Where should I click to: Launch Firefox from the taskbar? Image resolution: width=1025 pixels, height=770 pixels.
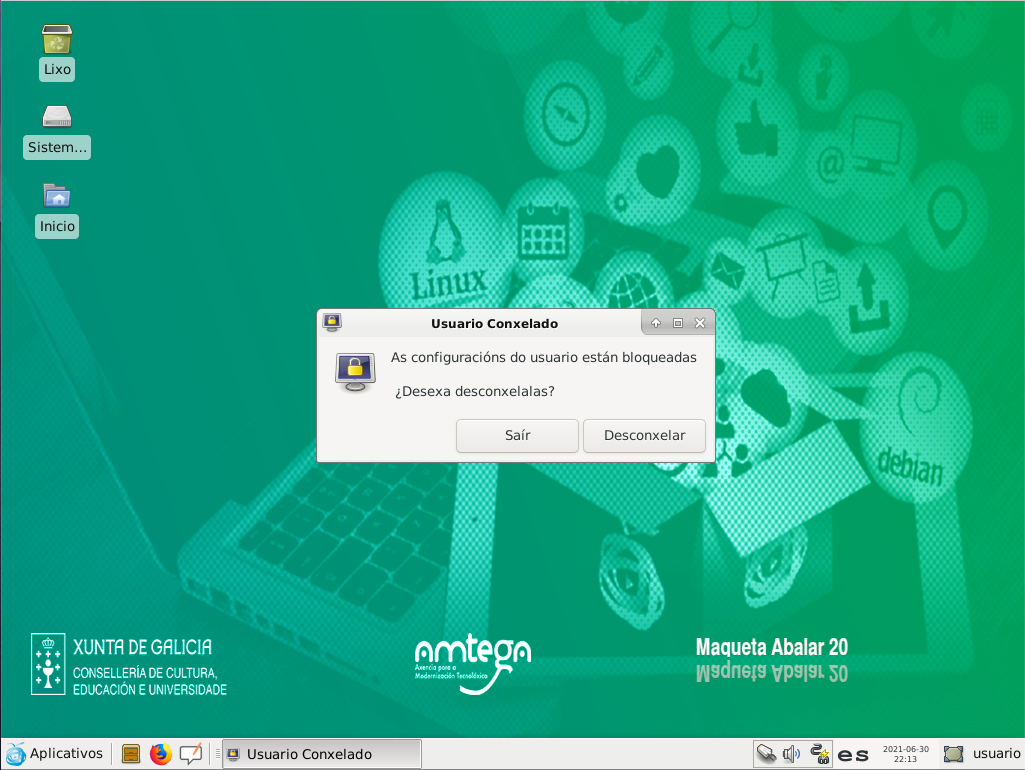point(160,754)
